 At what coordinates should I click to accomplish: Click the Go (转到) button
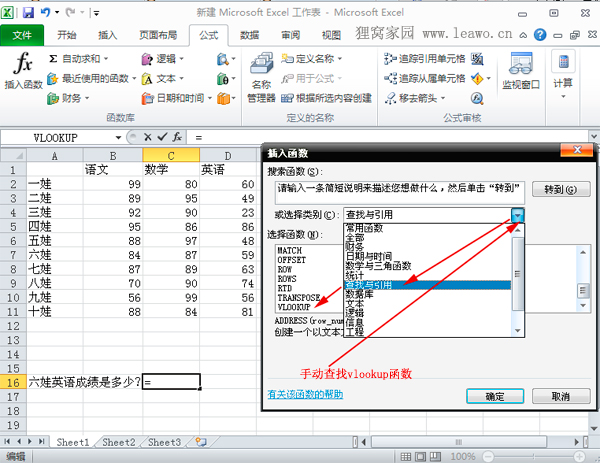[561, 189]
